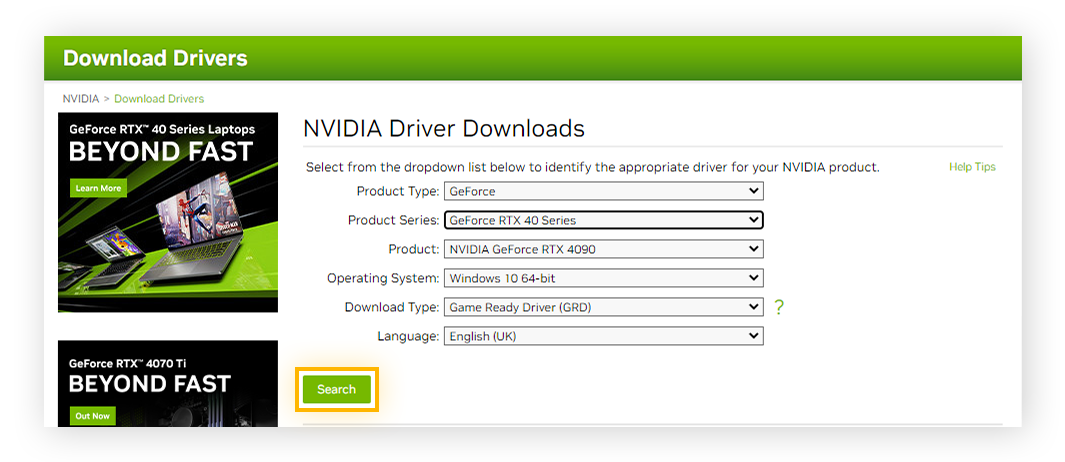Click Out Now on RTX 4070 Ti ad

pyautogui.click(x=93, y=416)
